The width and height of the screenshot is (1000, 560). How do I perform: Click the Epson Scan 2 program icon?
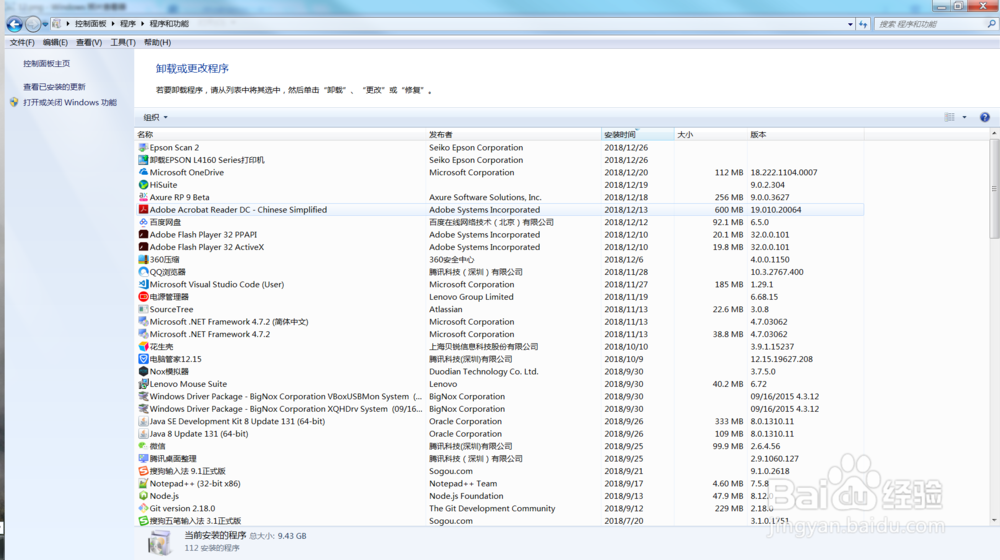(x=143, y=147)
